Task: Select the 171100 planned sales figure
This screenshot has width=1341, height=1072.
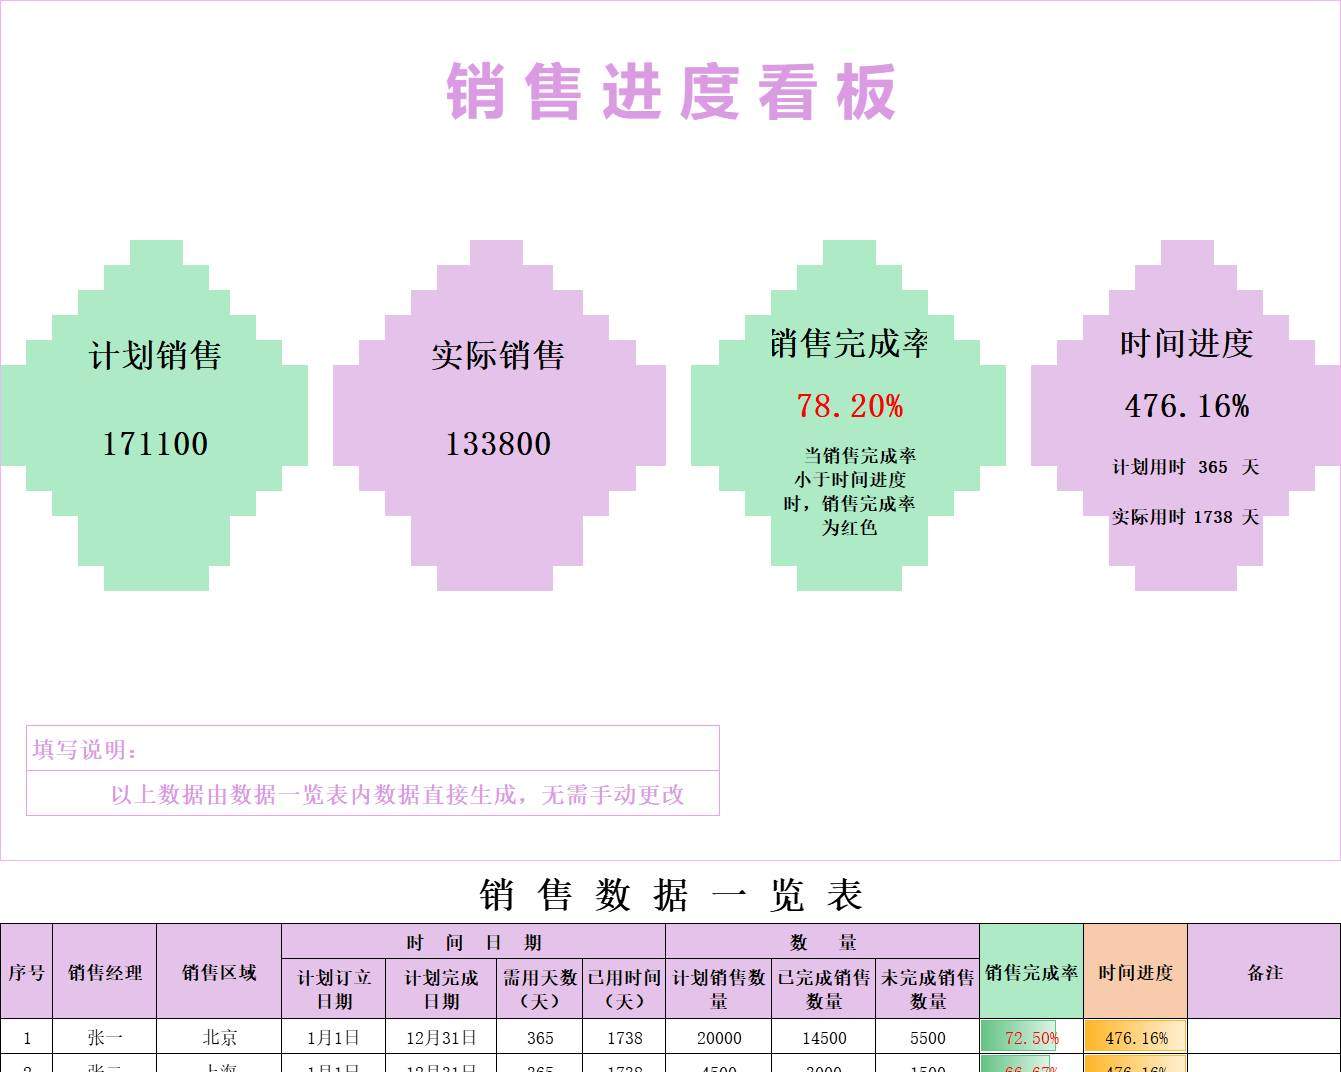Action: [x=155, y=444]
